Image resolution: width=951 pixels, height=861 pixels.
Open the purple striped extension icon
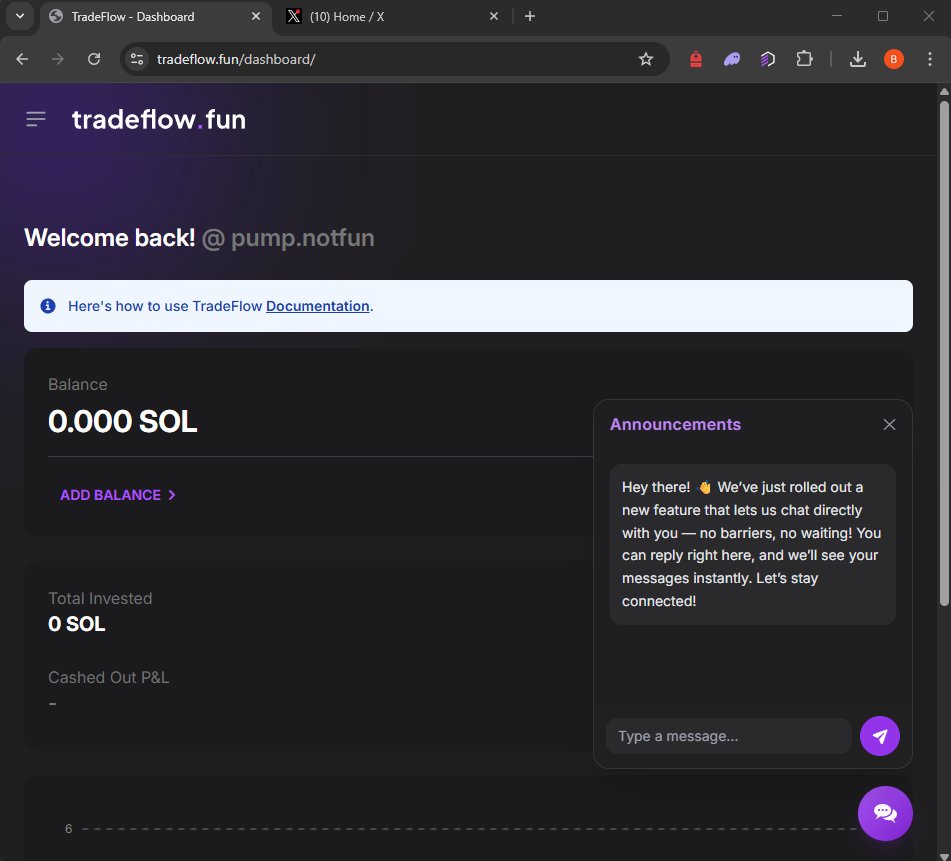click(x=768, y=59)
